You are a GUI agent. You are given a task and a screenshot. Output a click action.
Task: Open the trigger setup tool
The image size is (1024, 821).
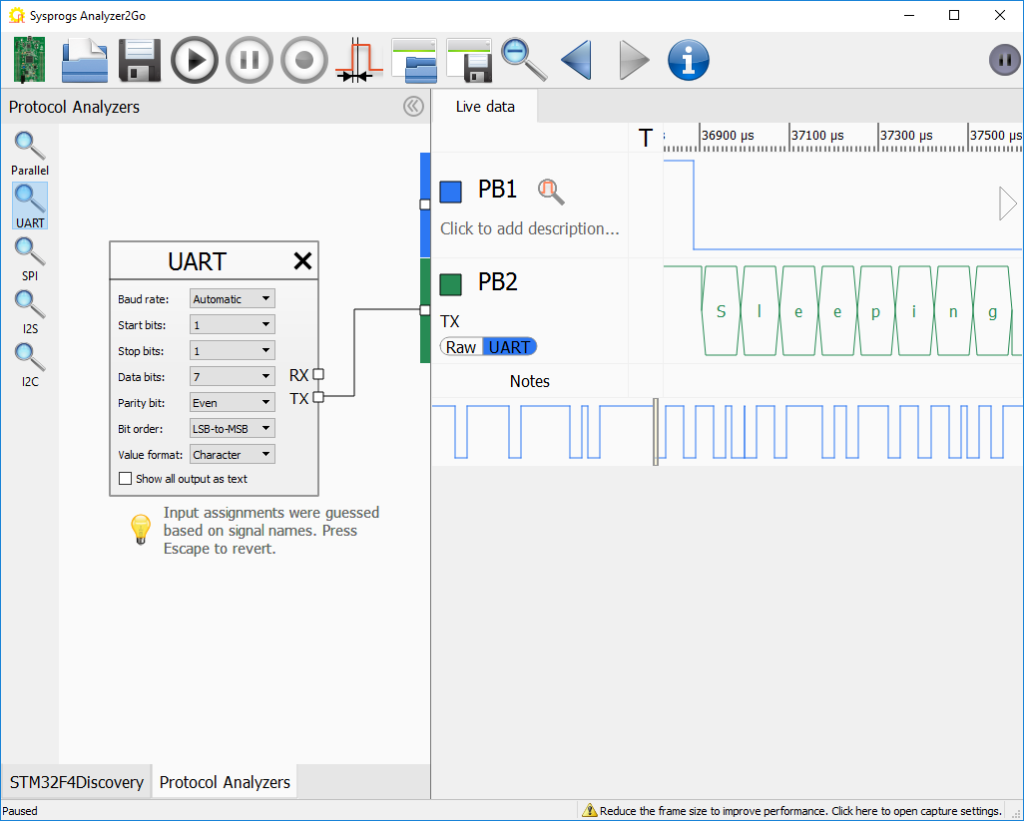pyautogui.click(x=359, y=59)
